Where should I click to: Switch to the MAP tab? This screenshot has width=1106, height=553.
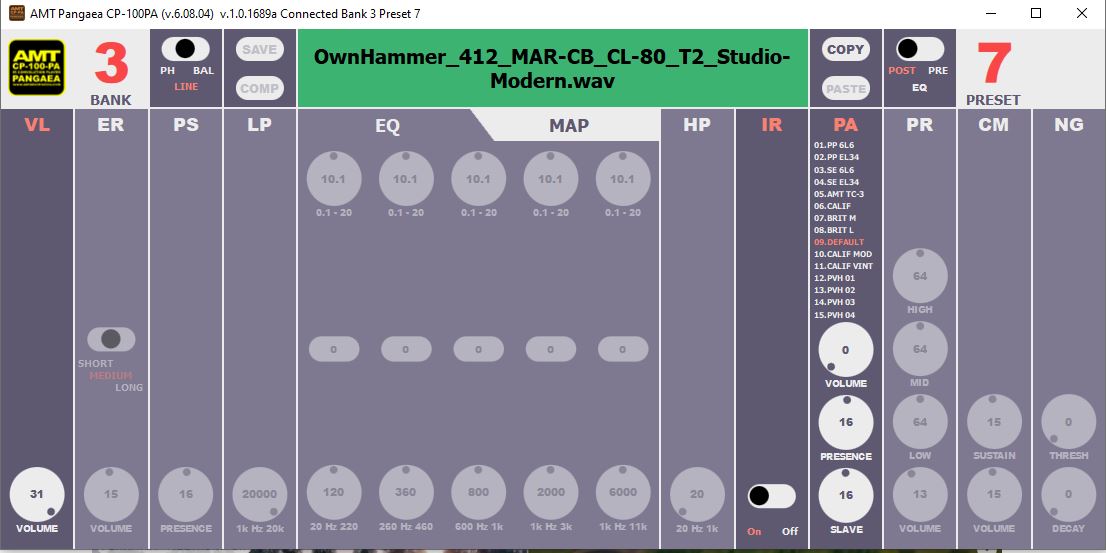[x=569, y=126]
